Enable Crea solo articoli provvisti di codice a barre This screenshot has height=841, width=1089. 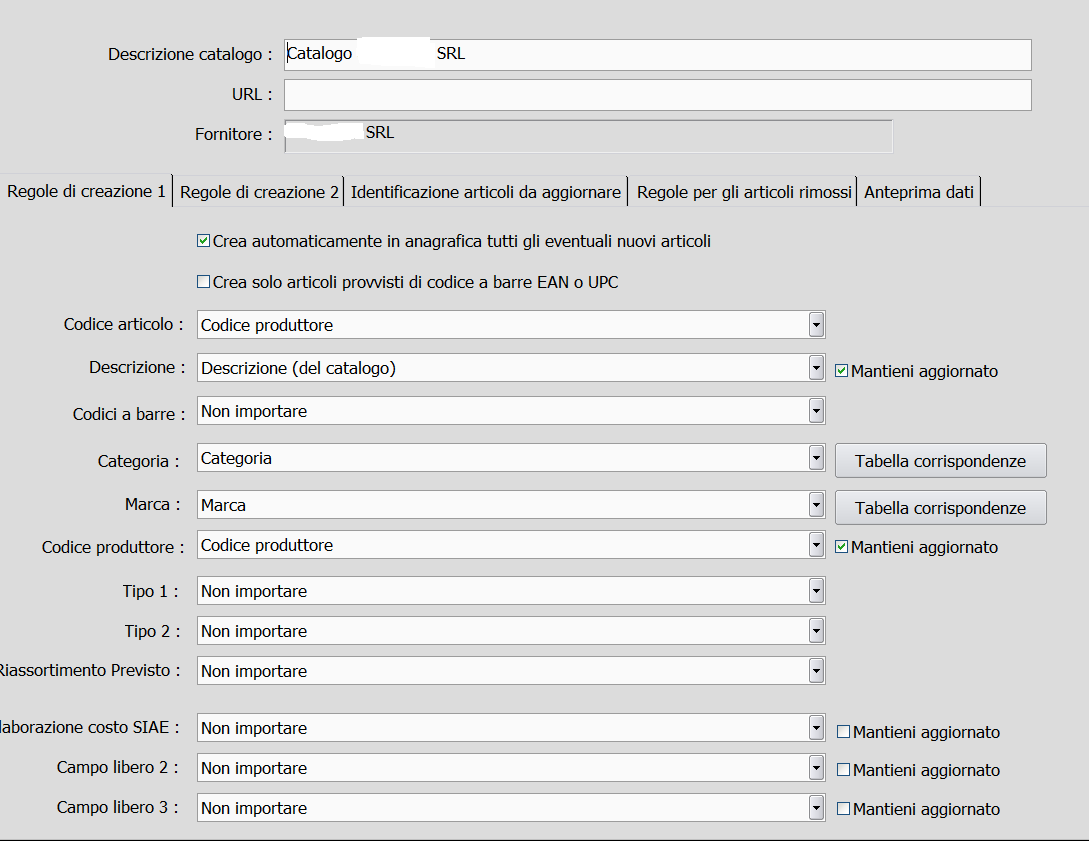coord(203,282)
